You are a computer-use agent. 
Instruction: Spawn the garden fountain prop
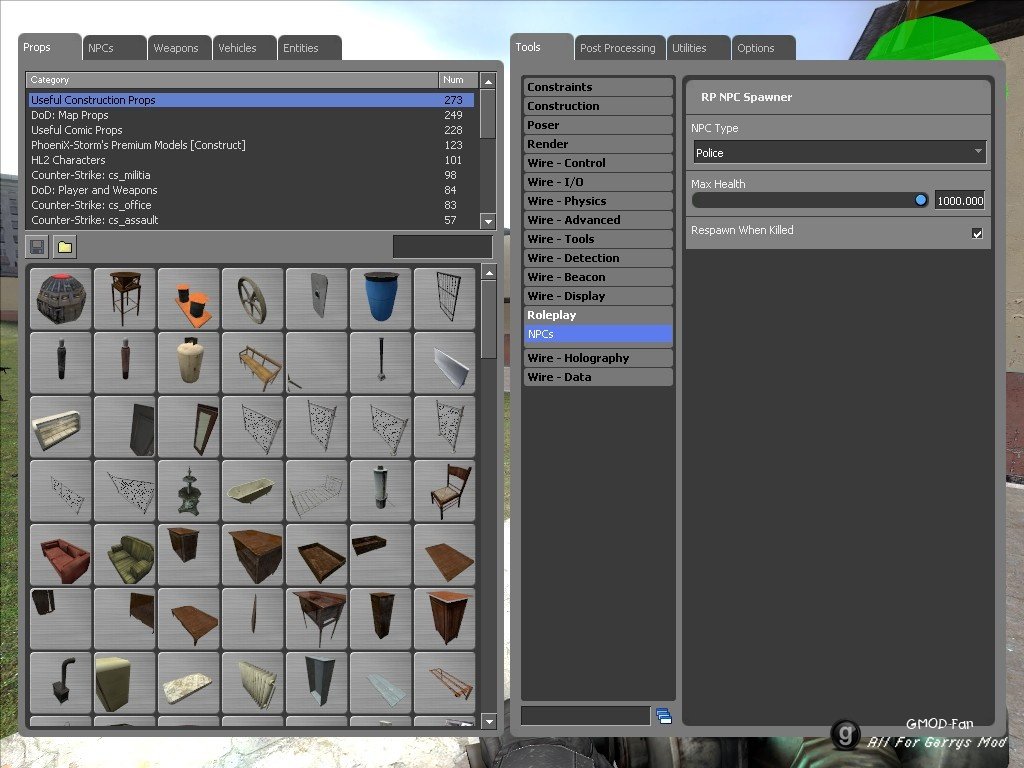pyautogui.click(x=189, y=490)
